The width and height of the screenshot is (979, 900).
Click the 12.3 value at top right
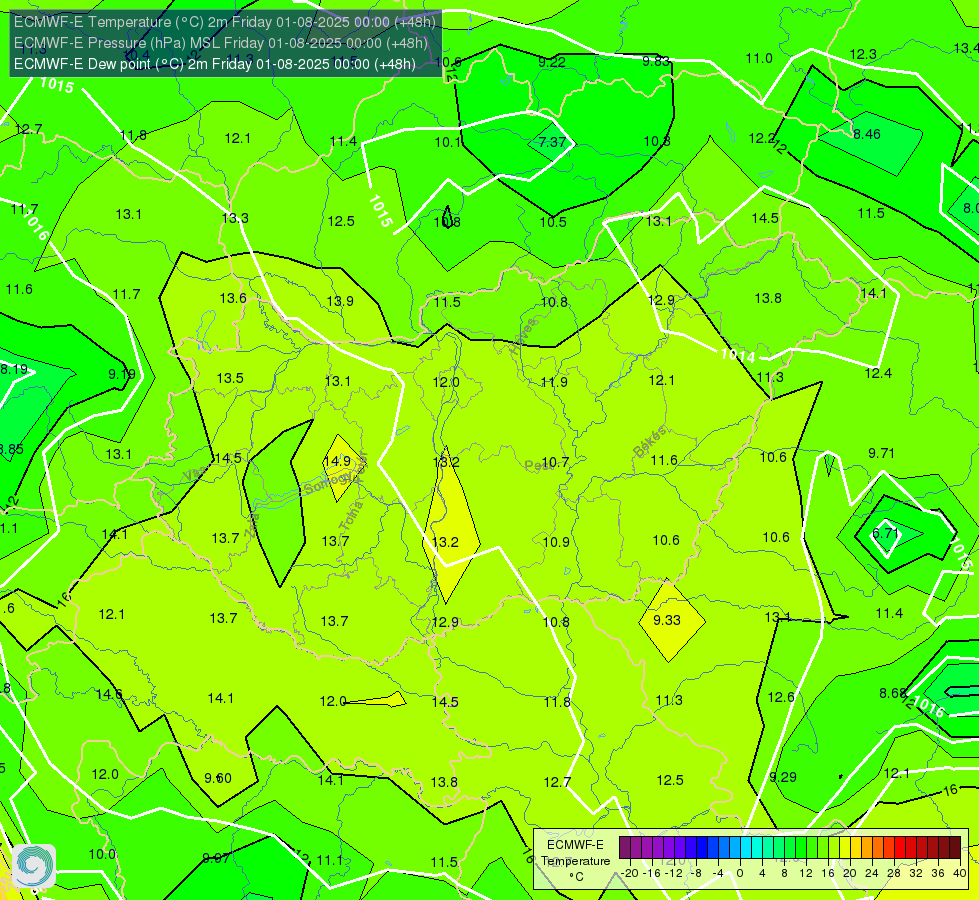pyautogui.click(x=863, y=54)
